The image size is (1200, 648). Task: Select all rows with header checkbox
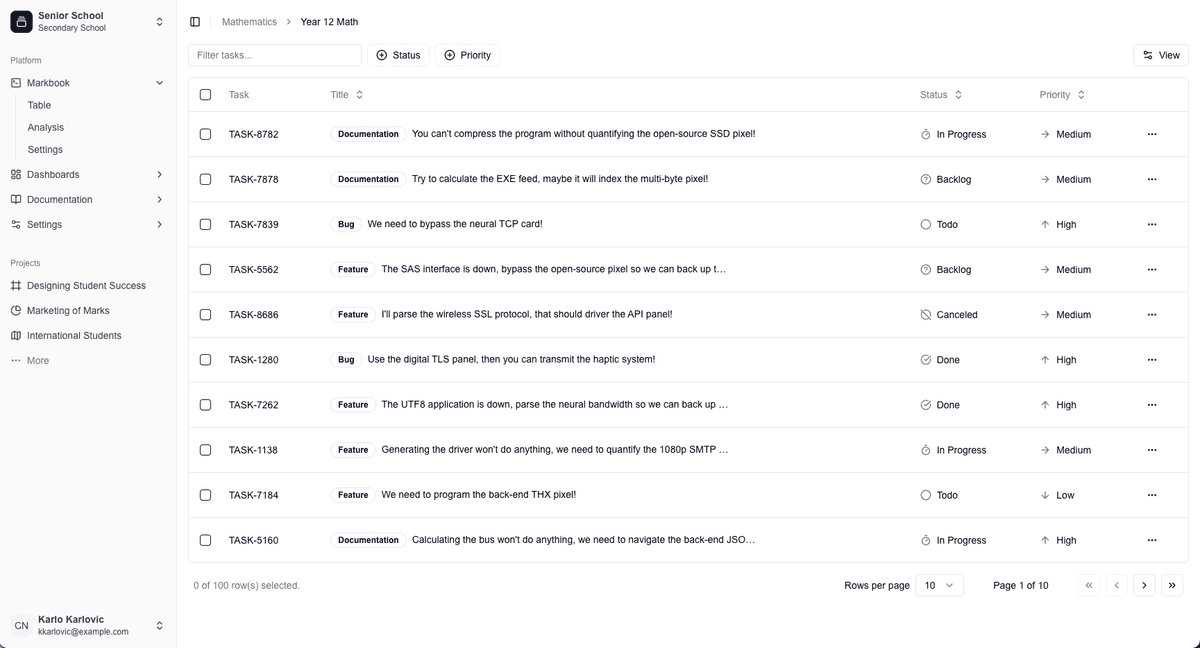tap(205, 94)
